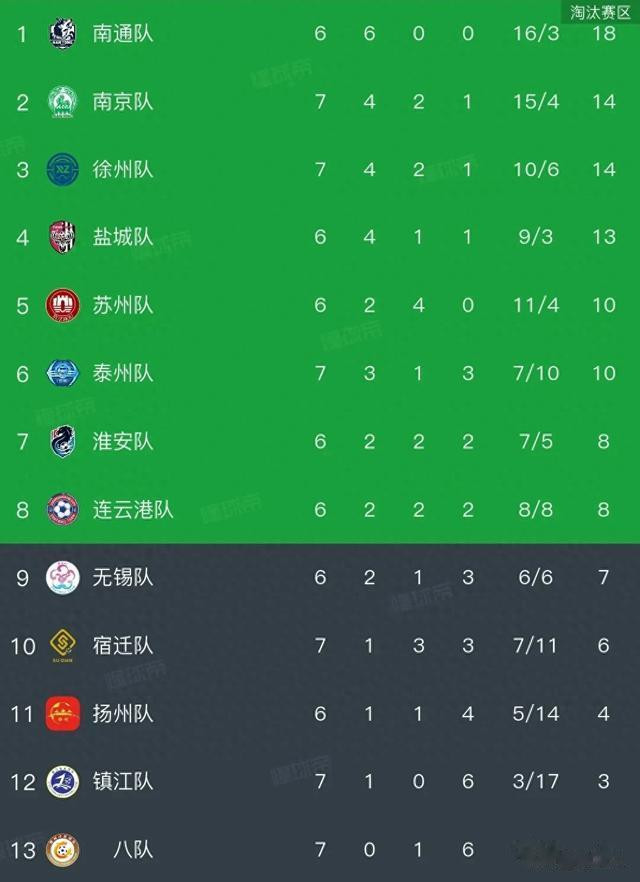Select the 徐州队 XZ logo
Screen dimensions: 640x882
62,169
